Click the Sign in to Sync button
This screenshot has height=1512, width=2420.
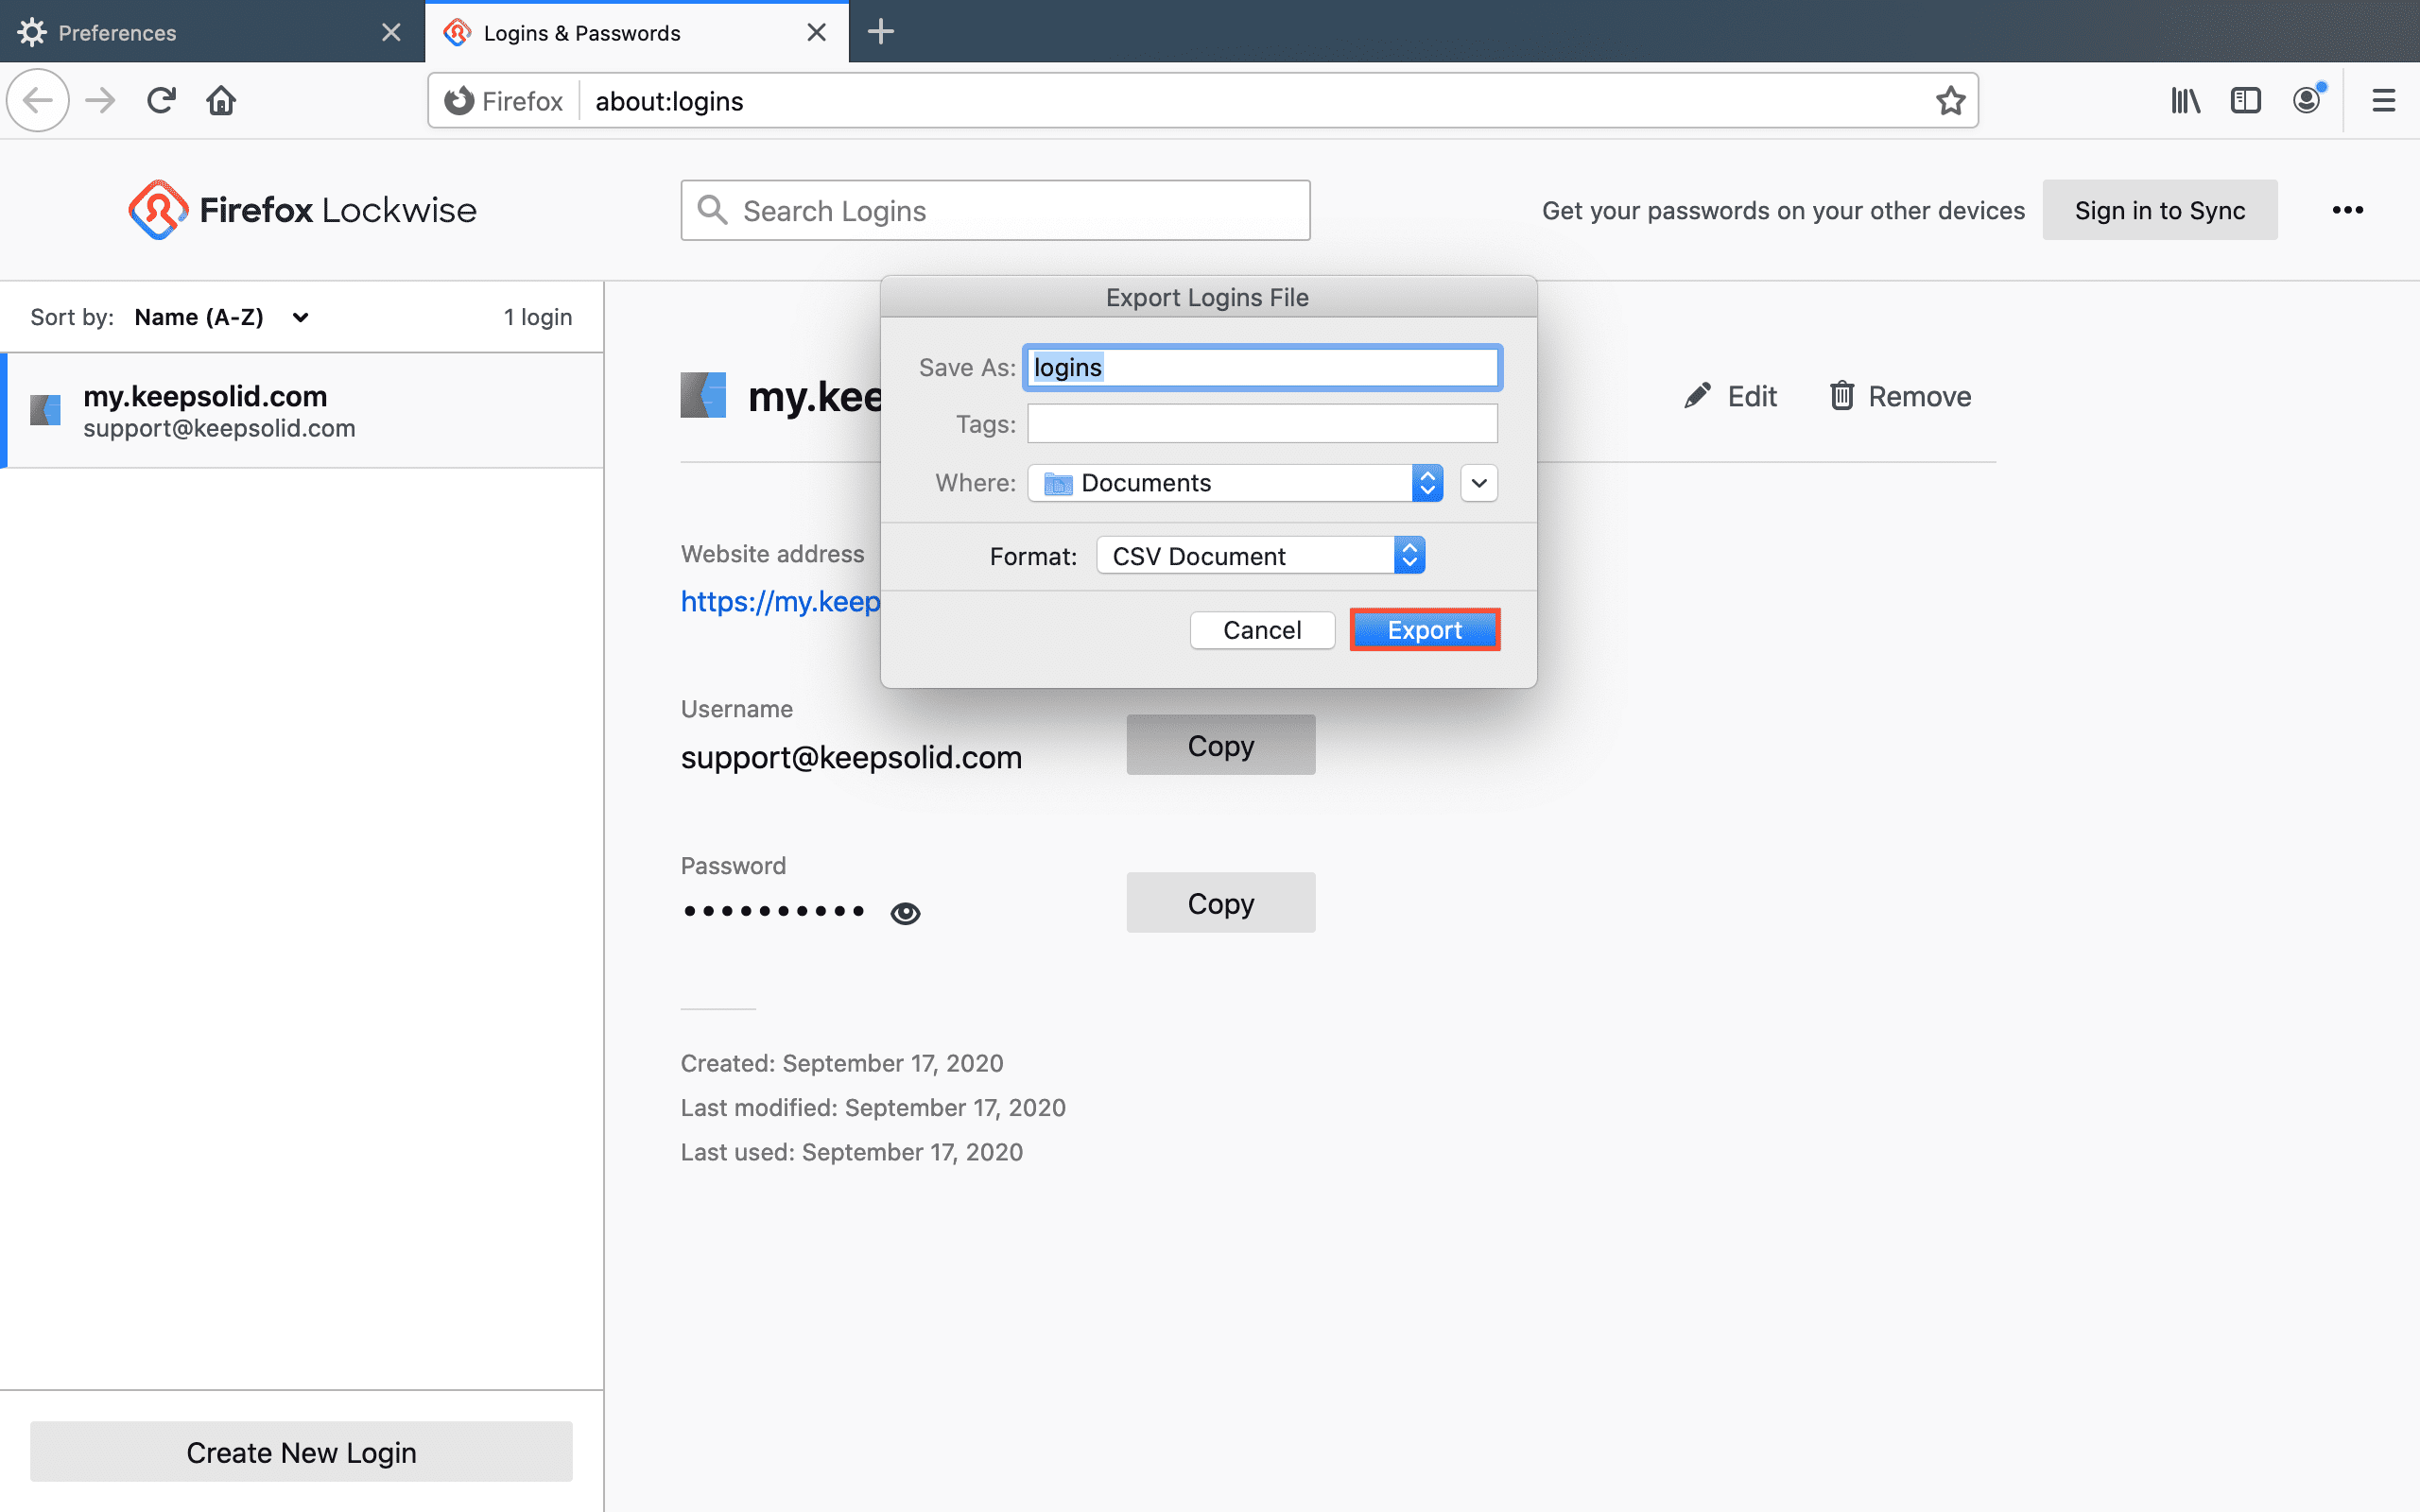pos(2159,210)
